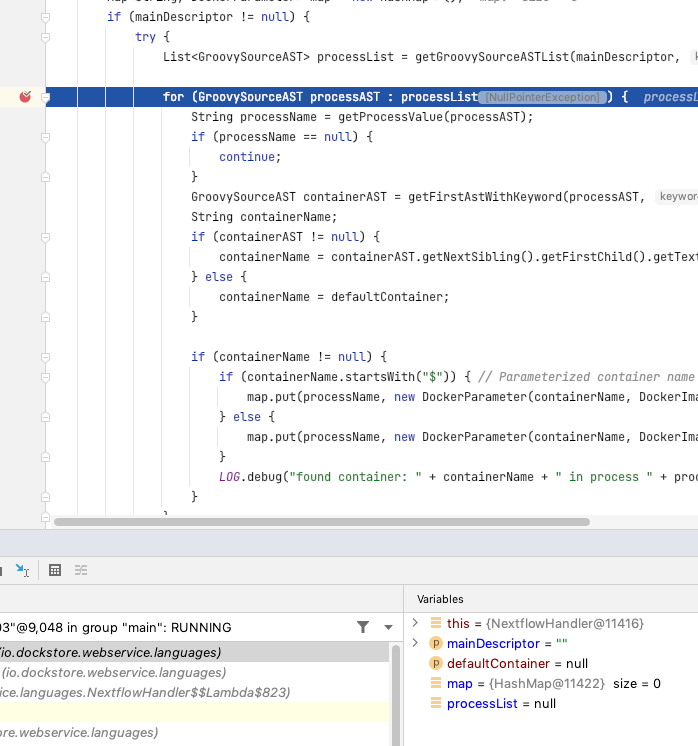Click 'String containerName;' declaration line

pyautogui.click(x=264, y=216)
